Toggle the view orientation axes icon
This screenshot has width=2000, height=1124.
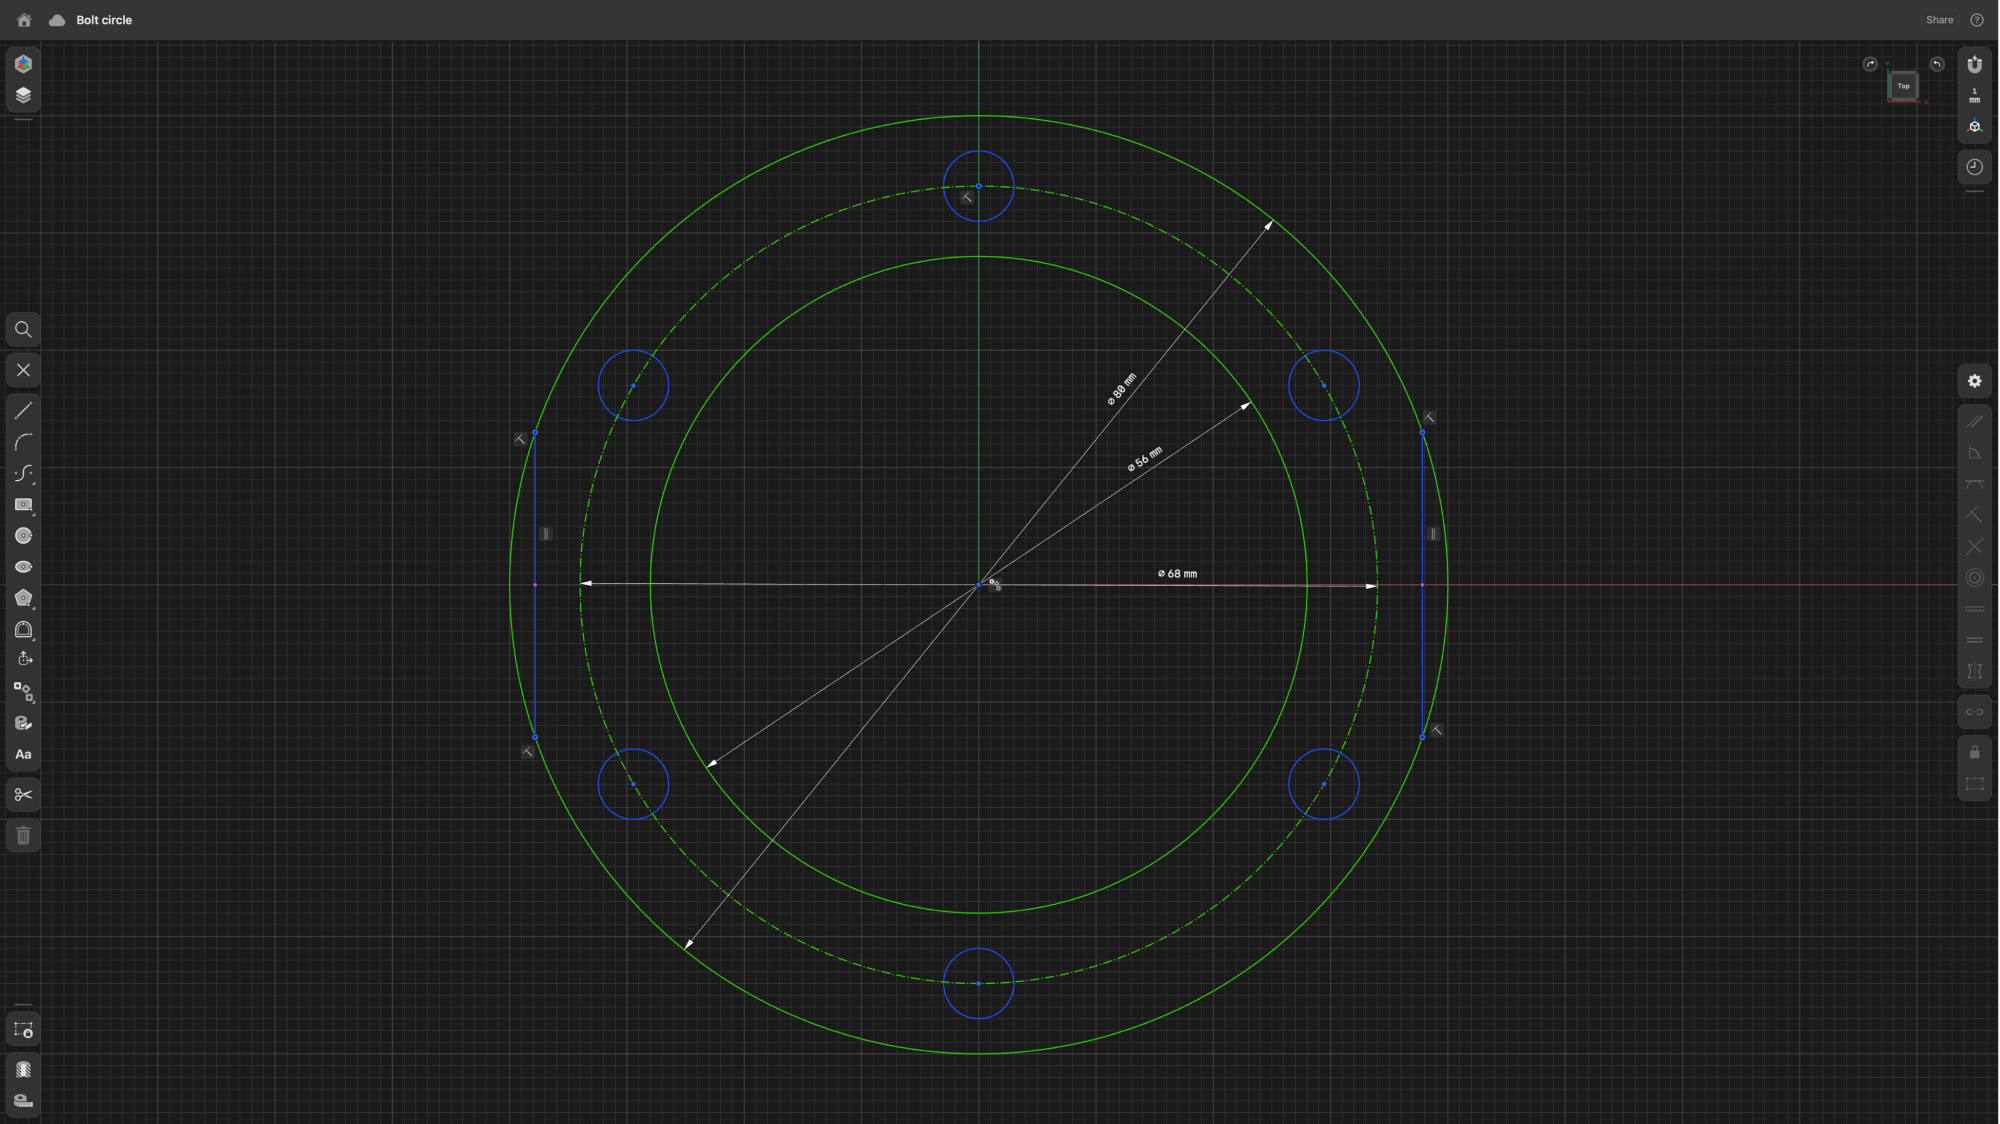(x=1974, y=126)
